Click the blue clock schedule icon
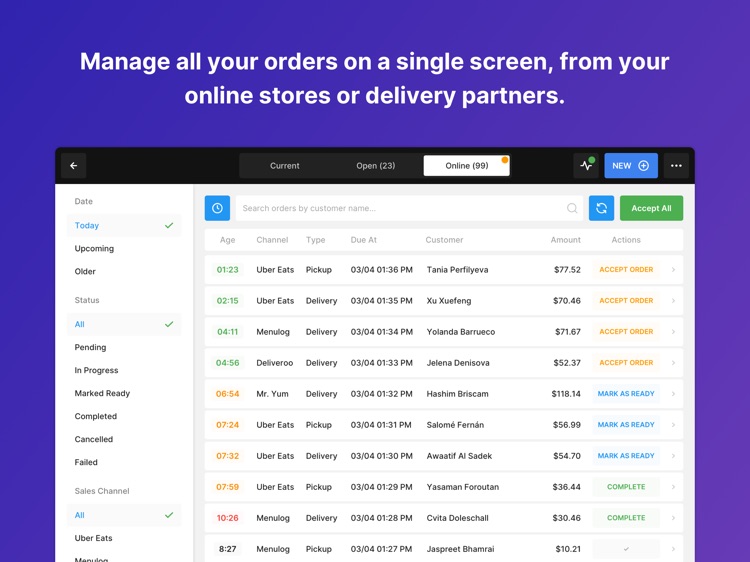 point(217,208)
